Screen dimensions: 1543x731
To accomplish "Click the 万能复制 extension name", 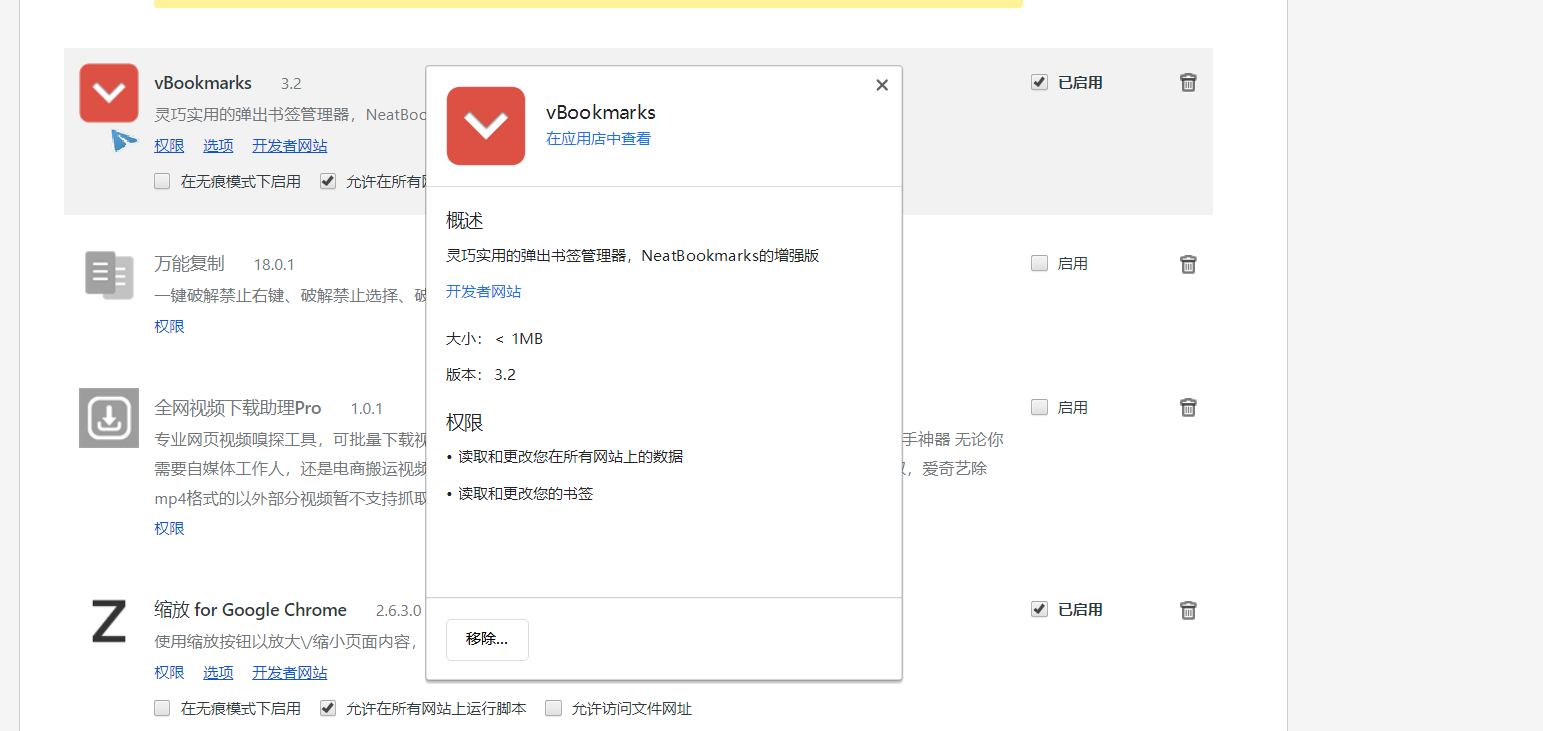I will (189, 264).
